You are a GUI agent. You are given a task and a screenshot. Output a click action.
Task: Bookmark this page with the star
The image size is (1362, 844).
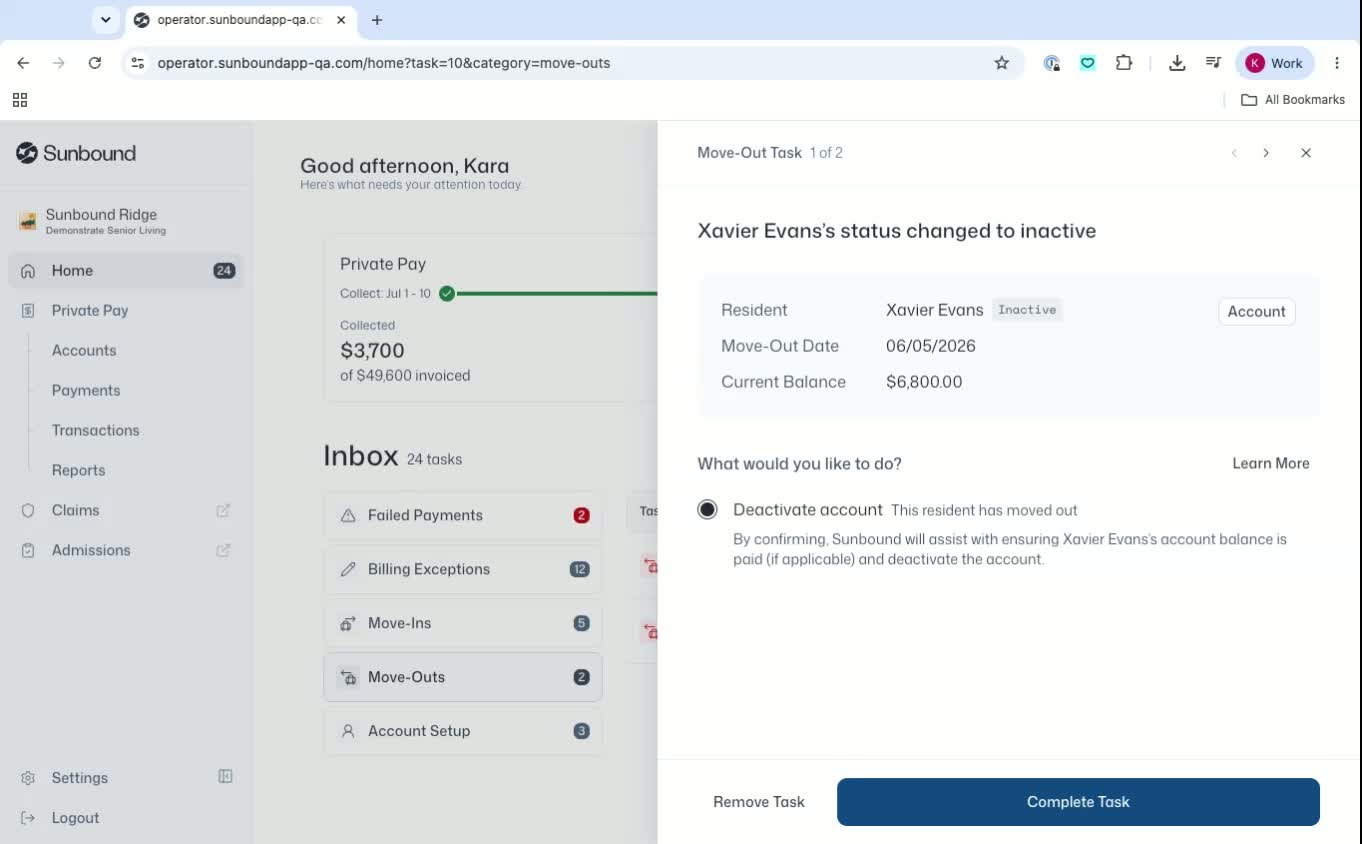click(1001, 63)
